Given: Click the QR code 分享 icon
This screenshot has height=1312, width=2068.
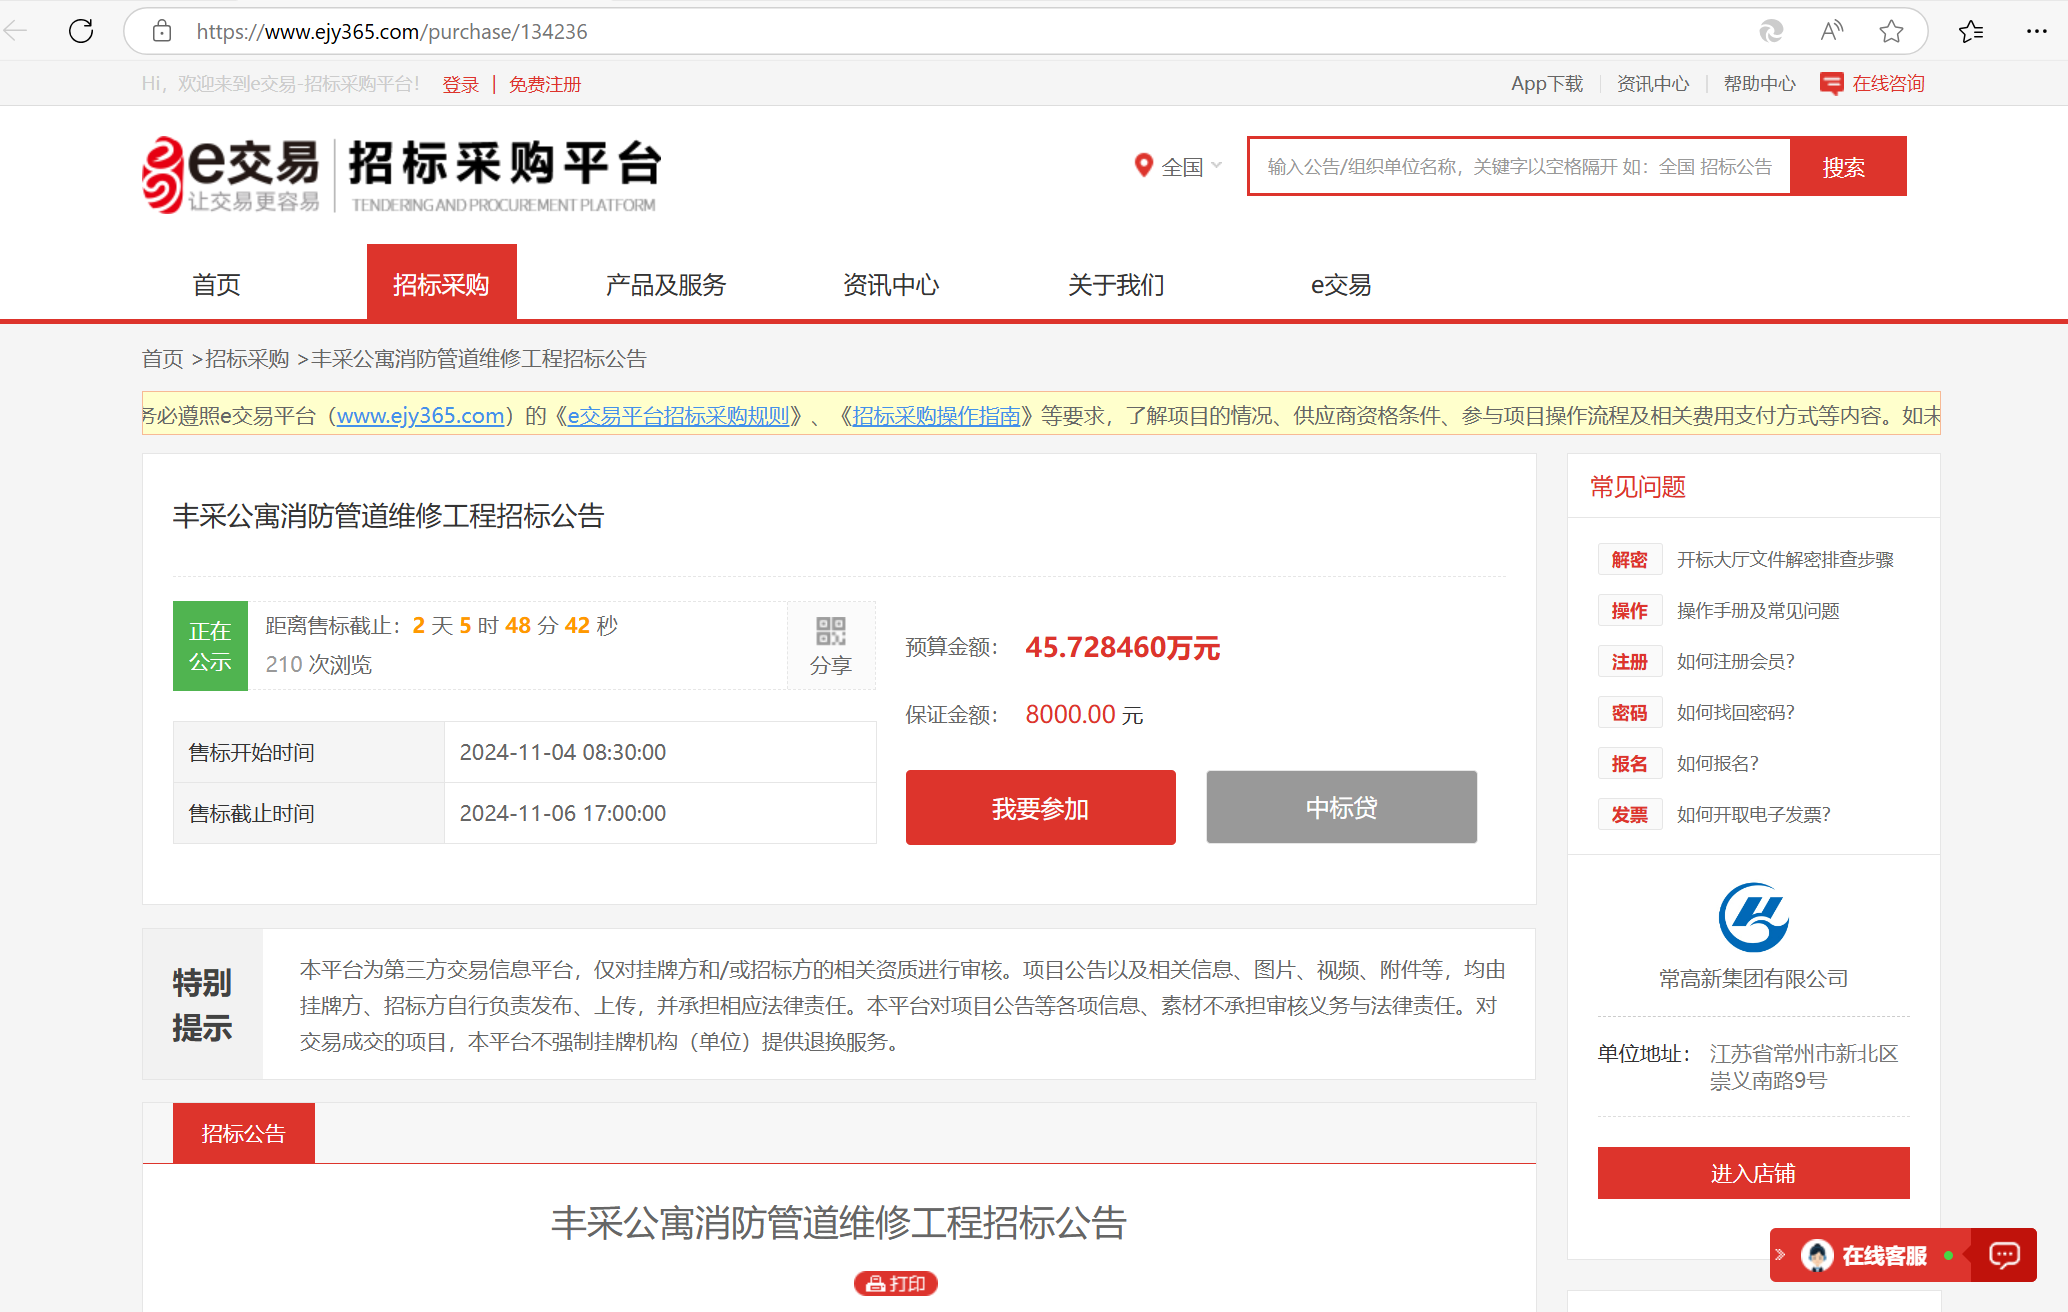Looking at the screenshot, I should [x=831, y=645].
